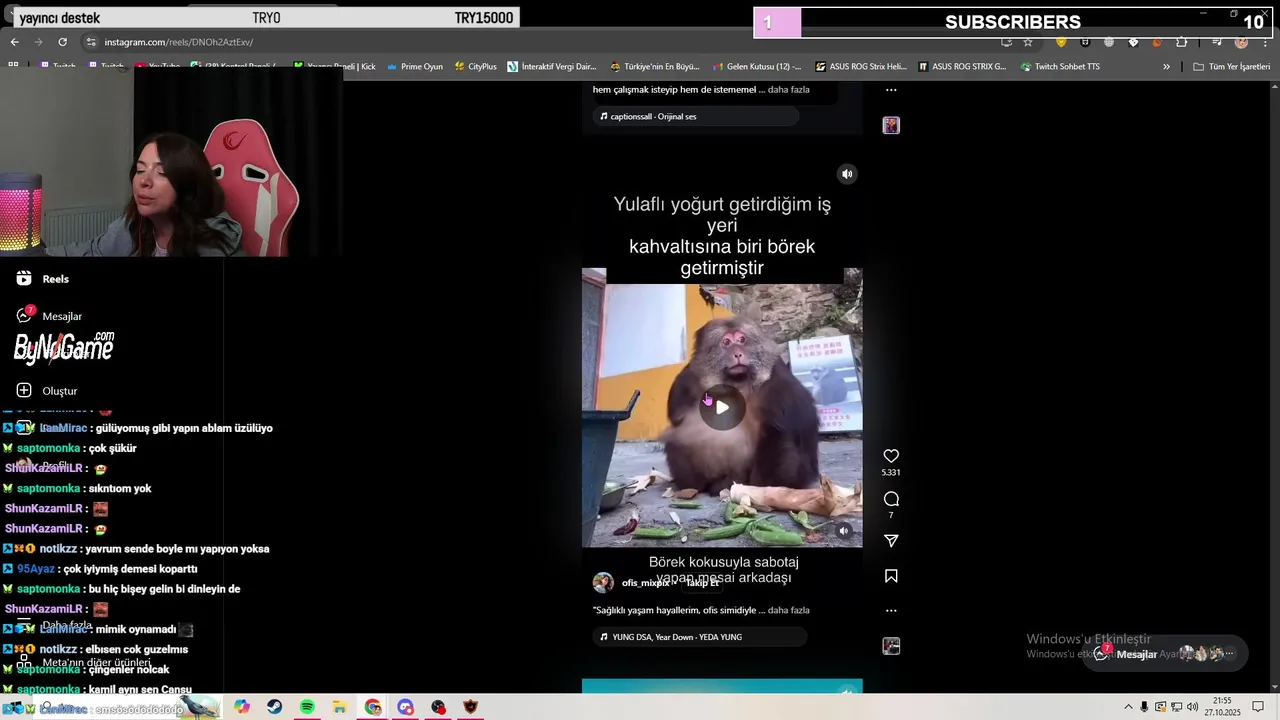This screenshot has width=1280, height=720.
Task: Expand previous reel caption daha fazla
Action: point(788,90)
